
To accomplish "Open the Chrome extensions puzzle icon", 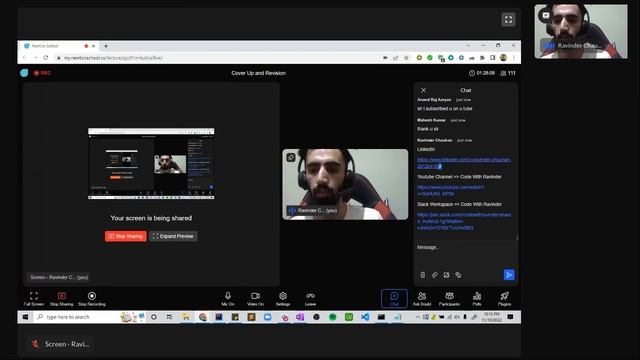I will (482, 58).
